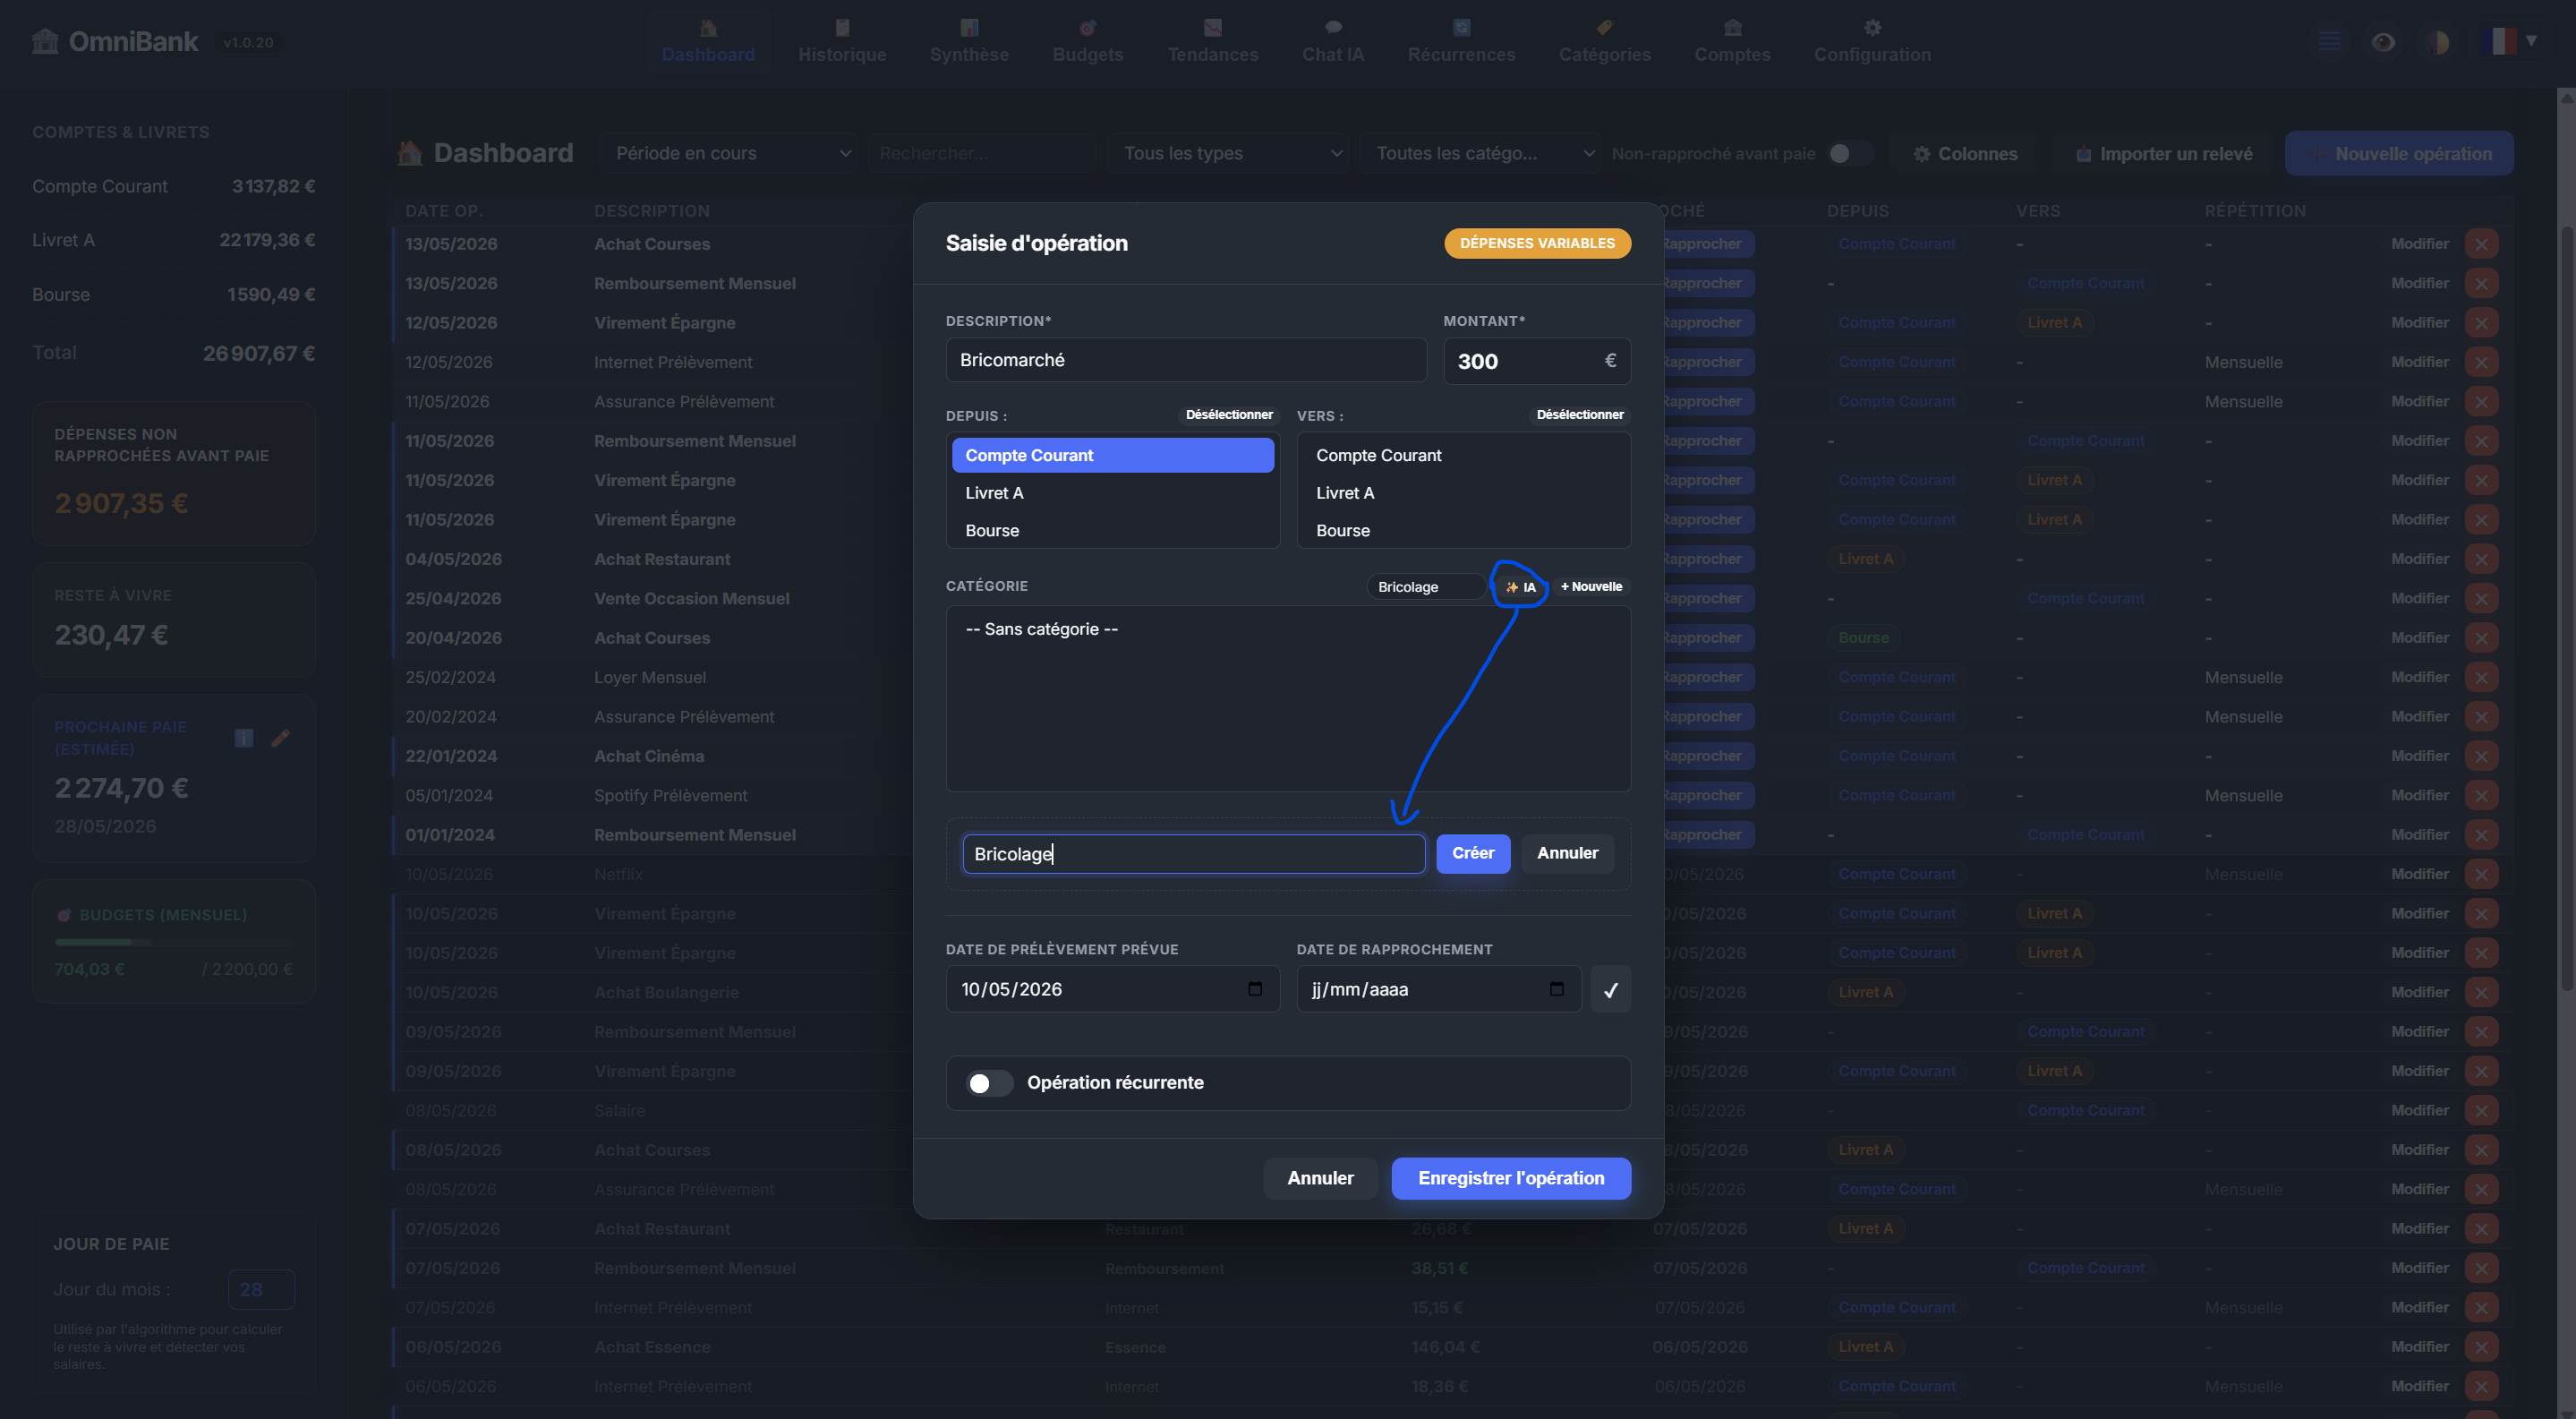2576x1419 pixels.
Task: Open the Chat IA tab
Action: [1332, 41]
